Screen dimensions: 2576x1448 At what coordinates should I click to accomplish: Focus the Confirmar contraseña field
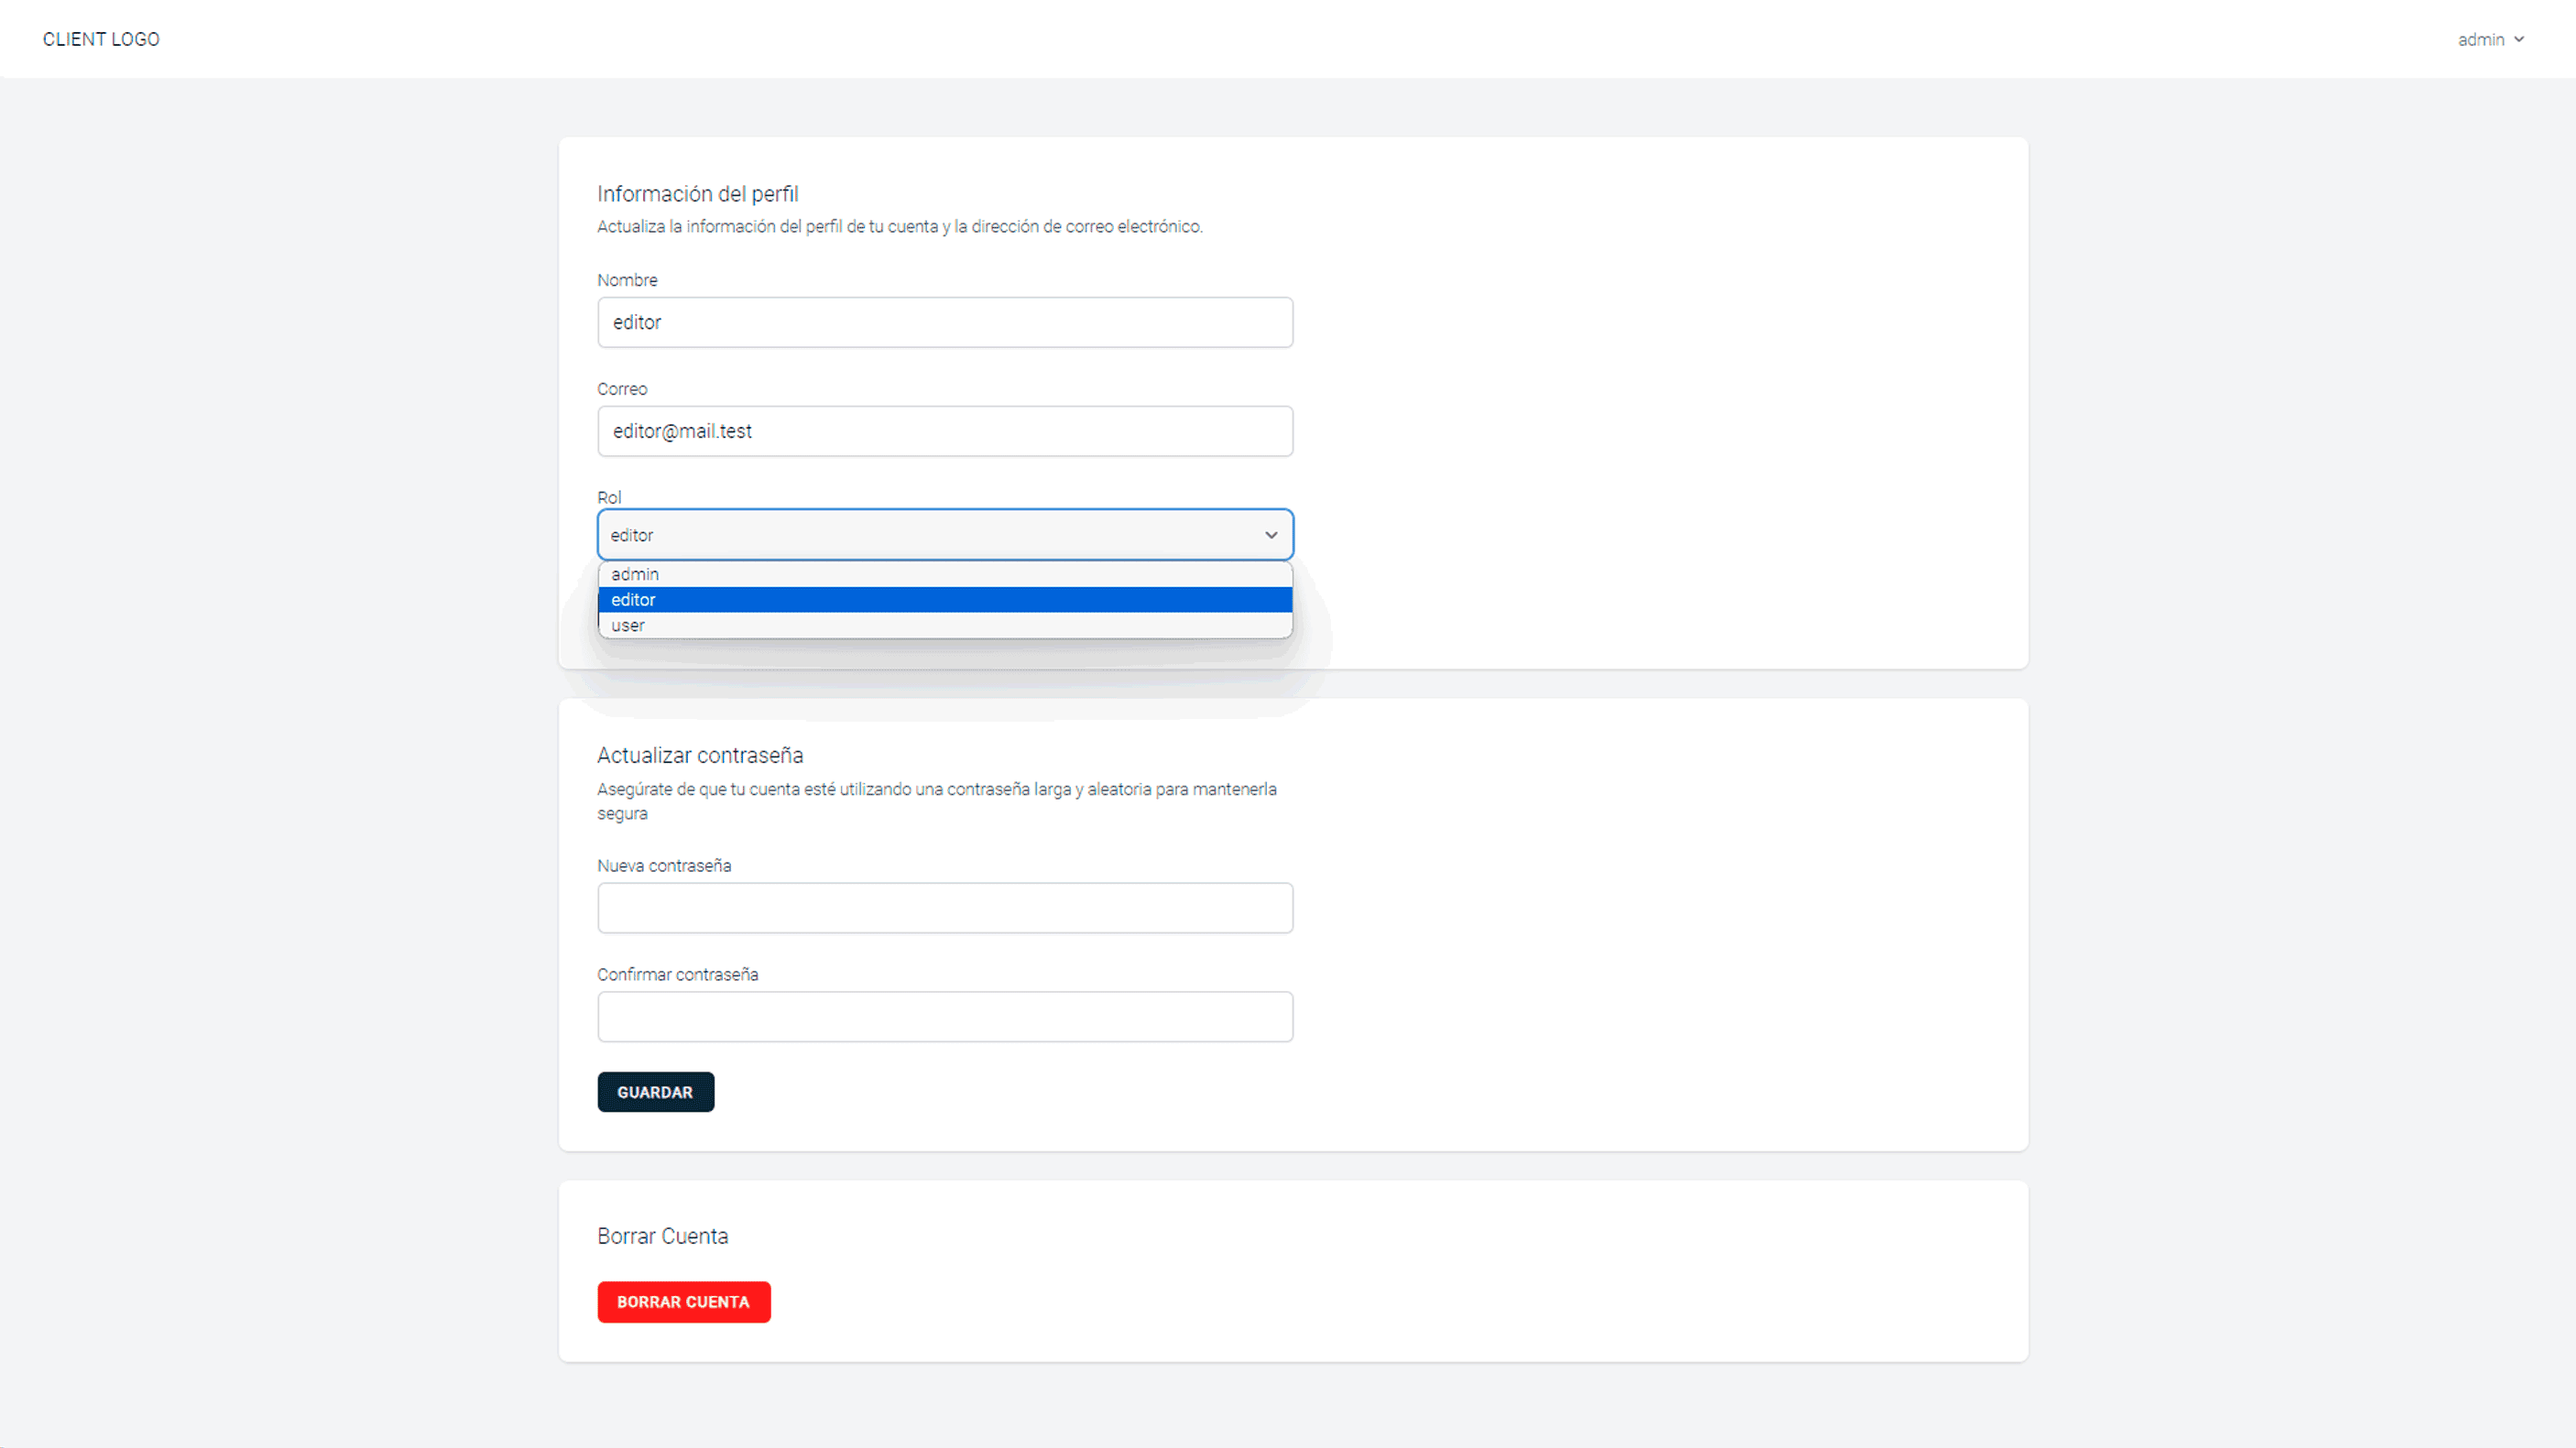point(944,1017)
